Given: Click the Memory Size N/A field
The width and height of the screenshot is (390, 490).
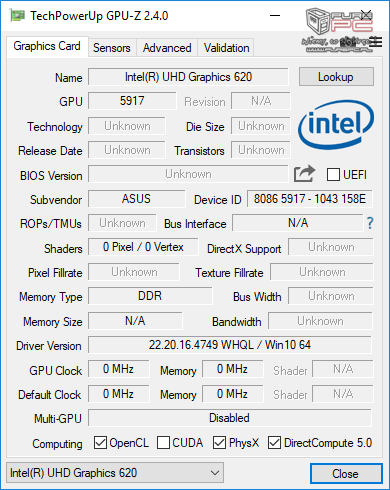Looking at the screenshot, I should tap(135, 321).
